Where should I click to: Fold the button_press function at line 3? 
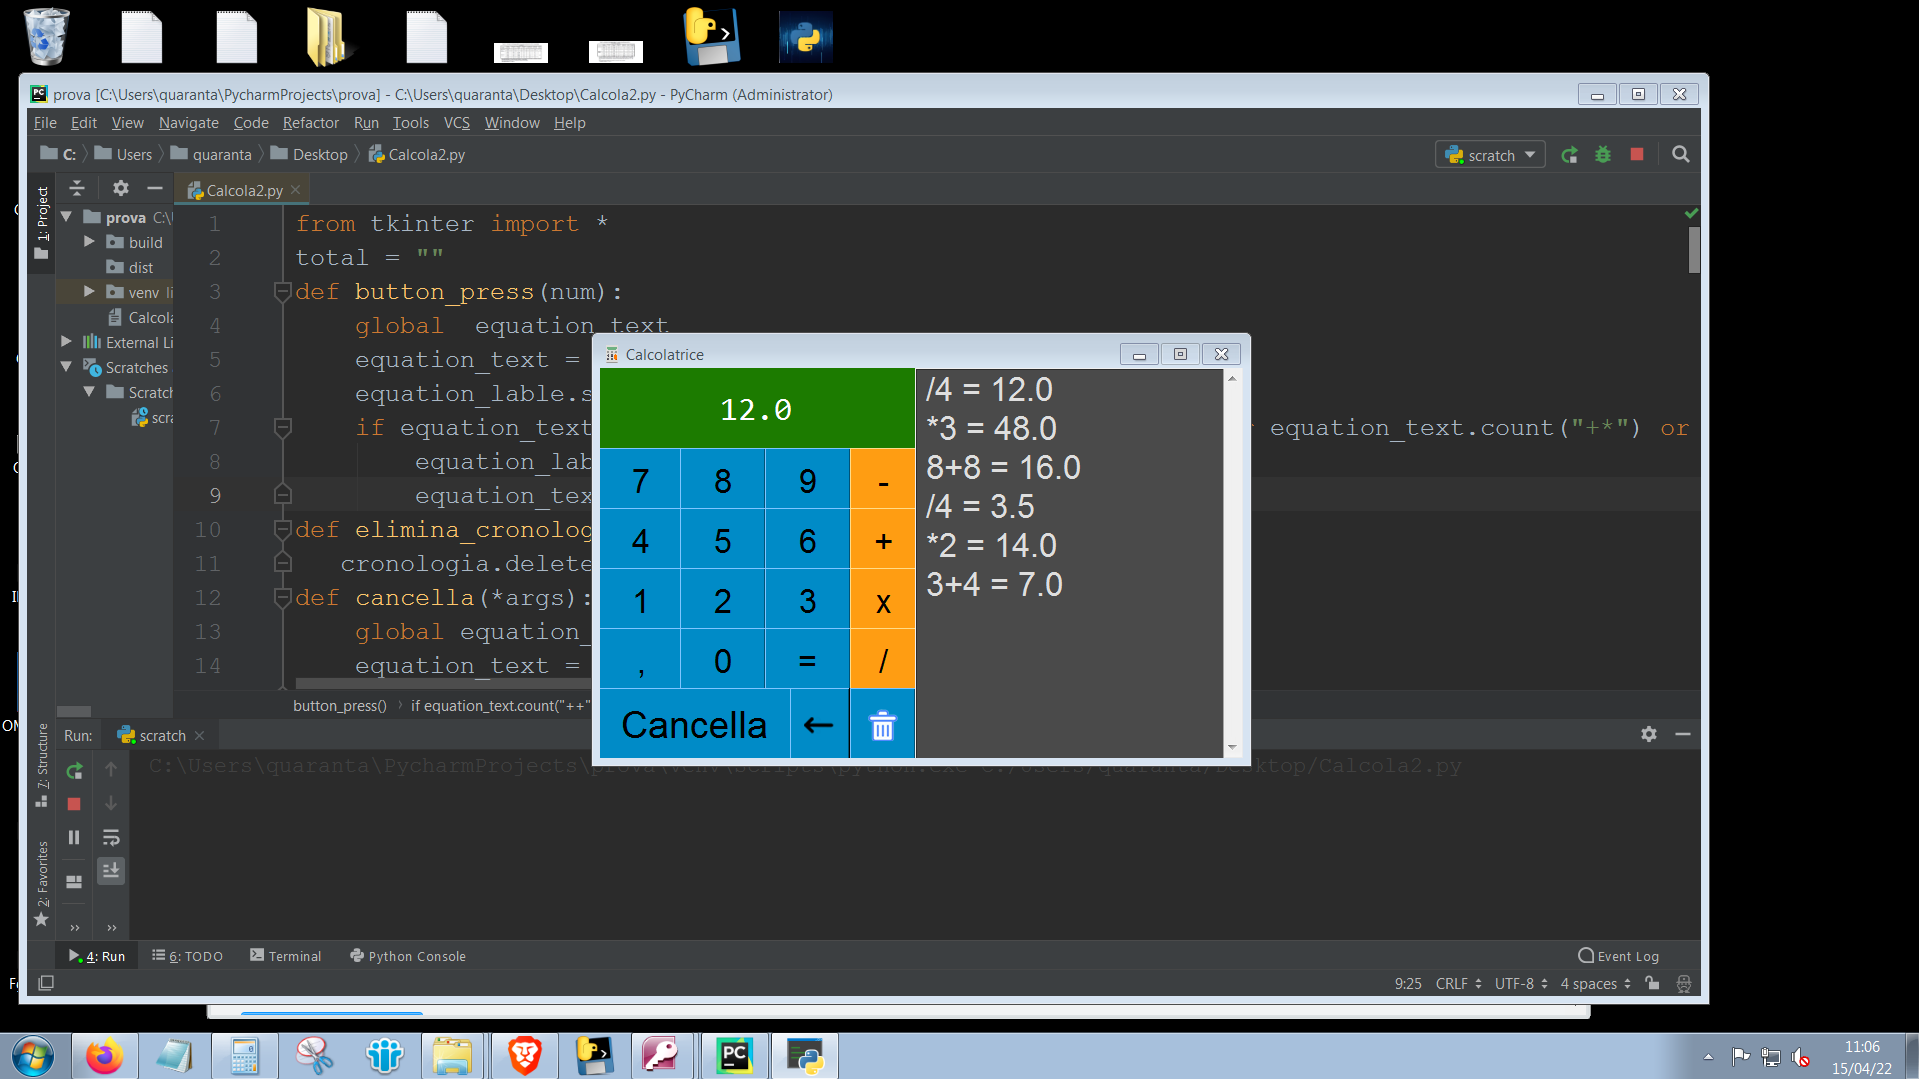[283, 292]
